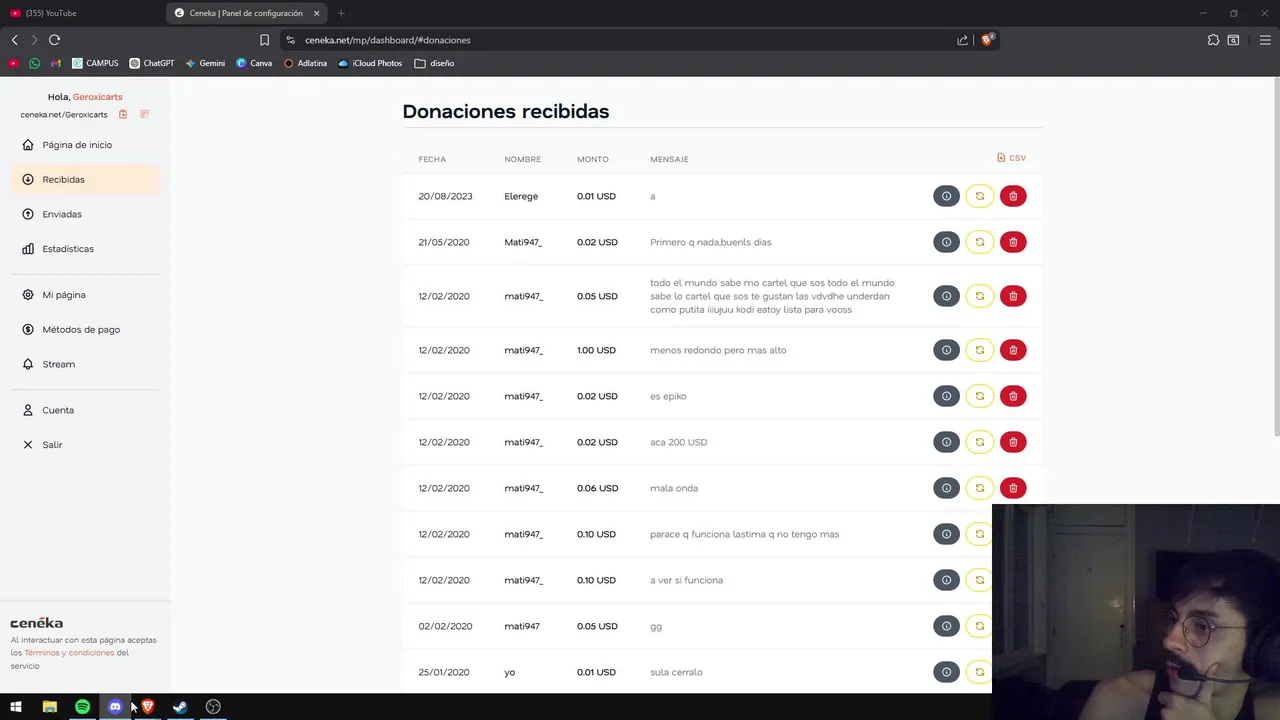
Task: Open the Enviadas section
Action: tap(85, 214)
